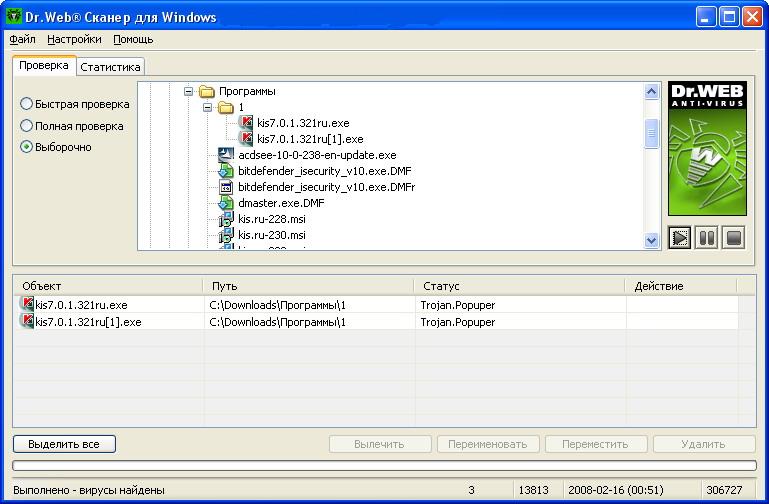Image resolution: width=769 pixels, height=504 pixels.
Task: Click the scan progress bar
Action: [x=384, y=465]
